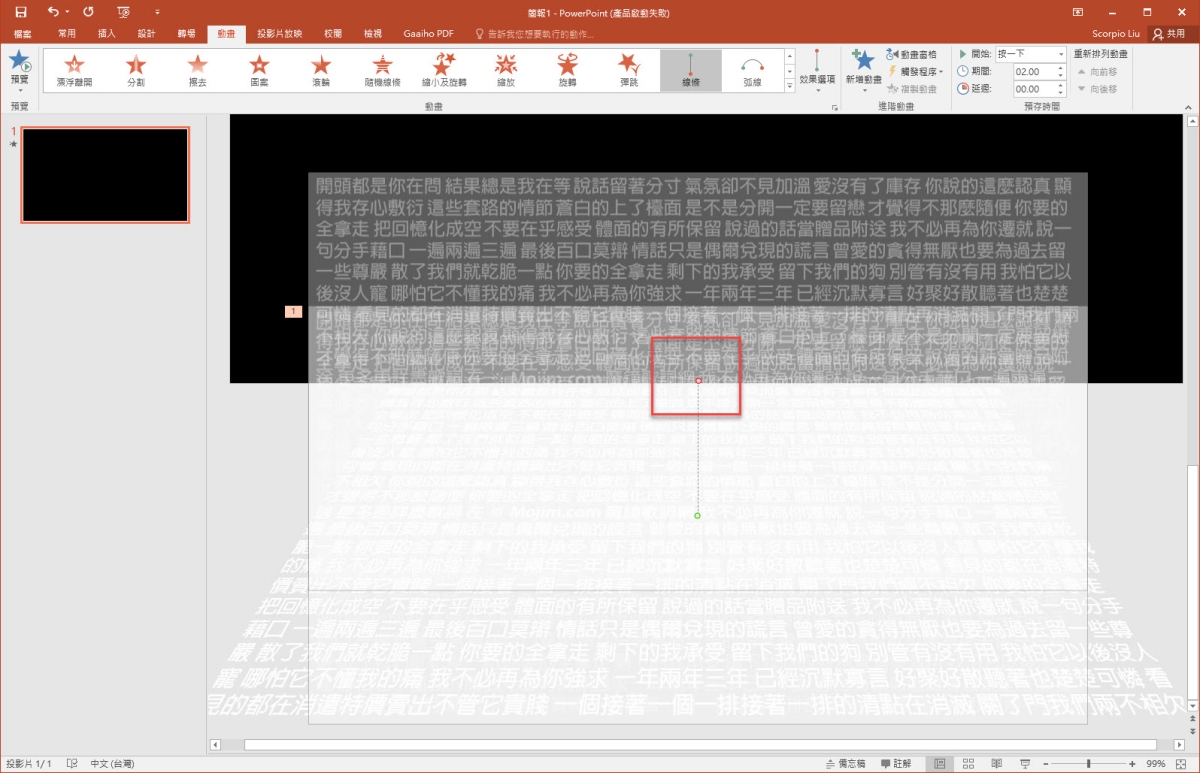Open the 投影片放映 (Slide Show) tab
1200x773 pixels.
click(279, 33)
